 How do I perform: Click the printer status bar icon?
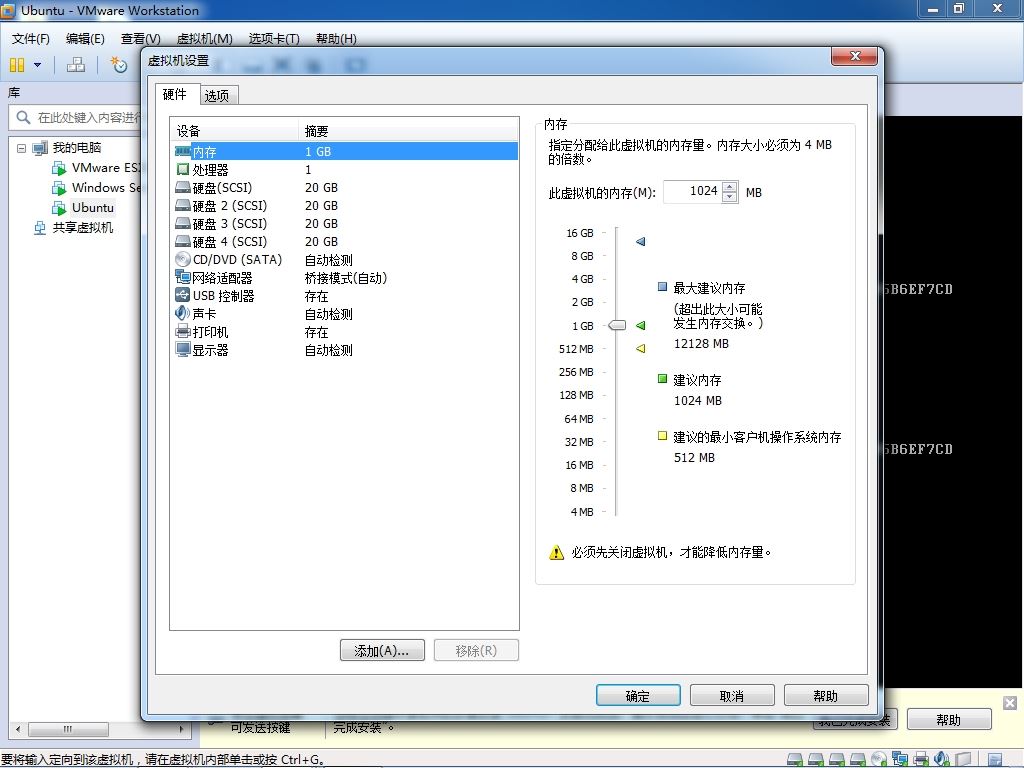point(921,760)
